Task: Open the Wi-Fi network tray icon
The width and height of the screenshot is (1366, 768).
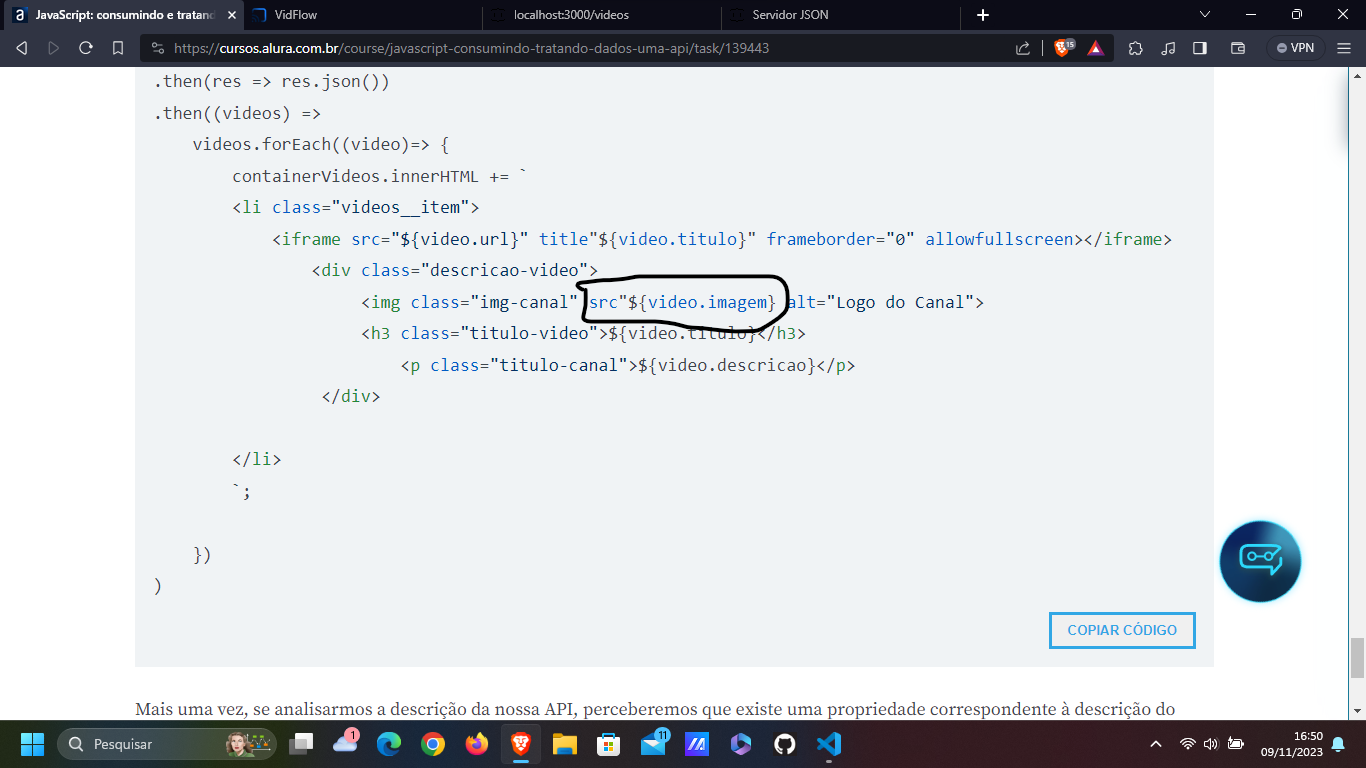Action: (x=1188, y=744)
